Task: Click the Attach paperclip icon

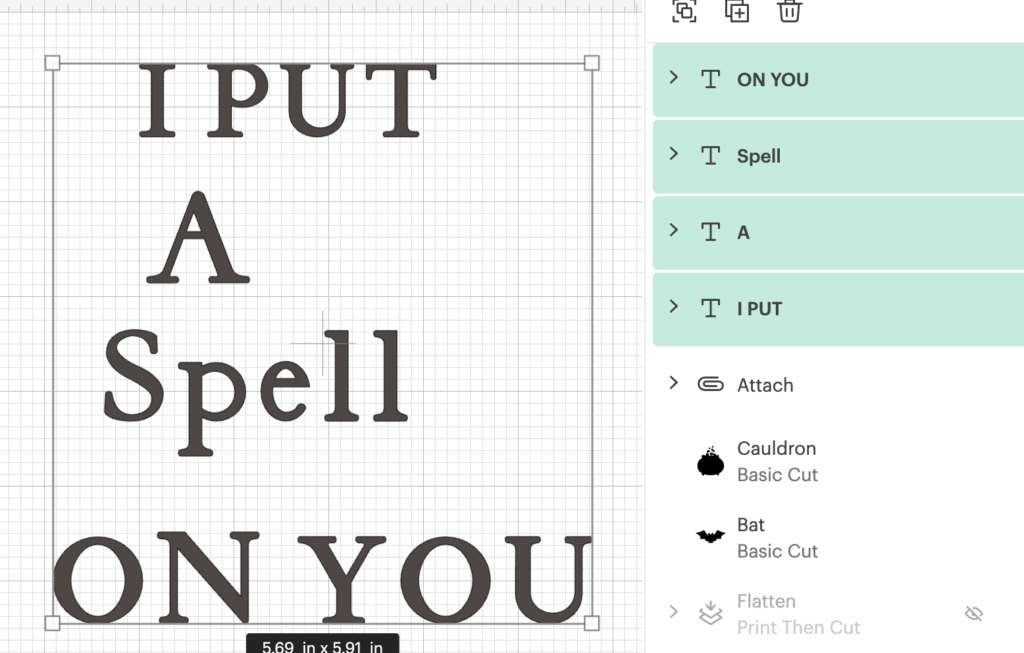Action: point(710,385)
